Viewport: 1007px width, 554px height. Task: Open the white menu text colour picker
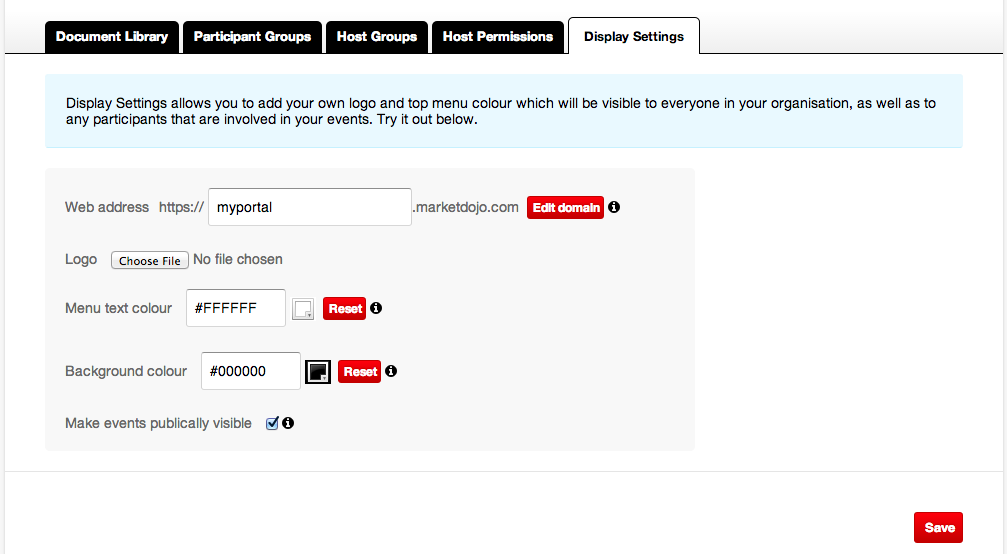coord(303,309)
